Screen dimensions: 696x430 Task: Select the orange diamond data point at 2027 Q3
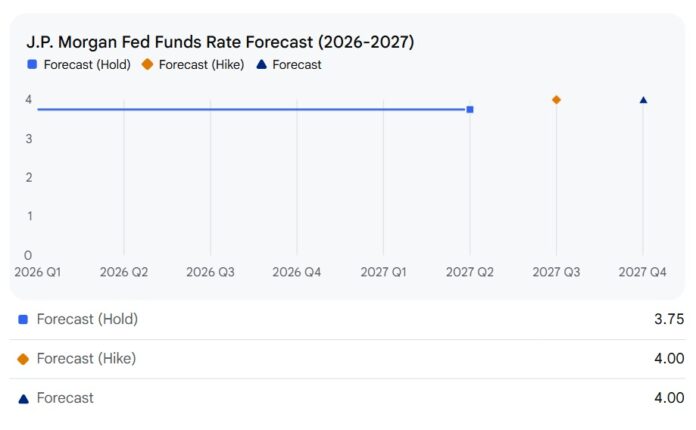coord(556,99)
